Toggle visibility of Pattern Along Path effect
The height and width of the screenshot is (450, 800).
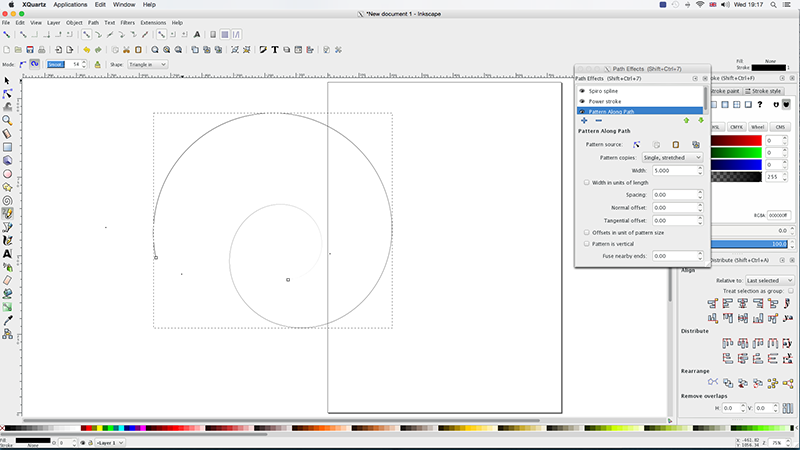(x=582, y=111)
